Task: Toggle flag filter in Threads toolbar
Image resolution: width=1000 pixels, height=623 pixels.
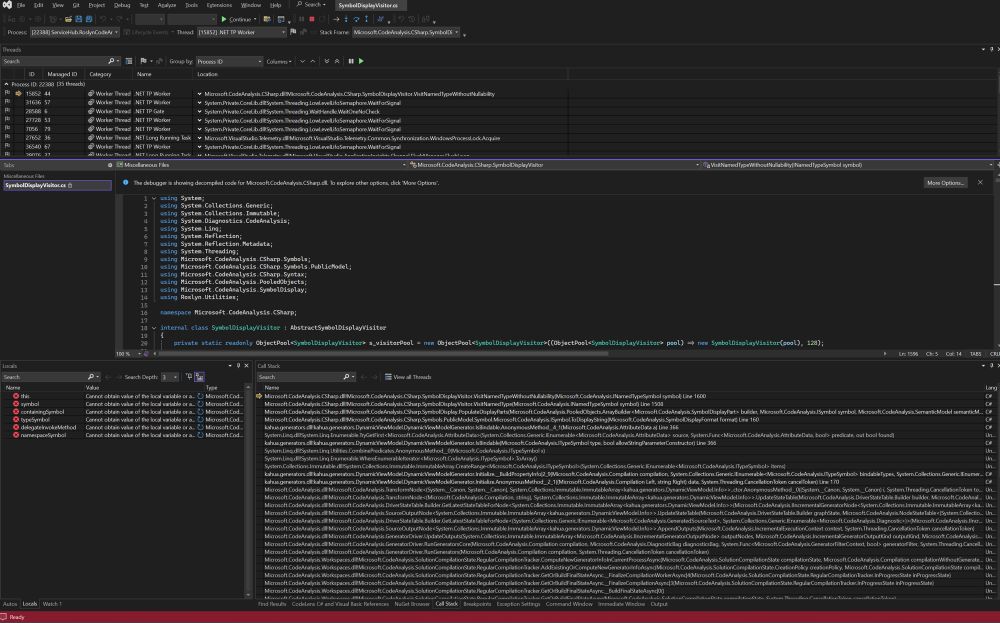Action: tap(143, 61)
